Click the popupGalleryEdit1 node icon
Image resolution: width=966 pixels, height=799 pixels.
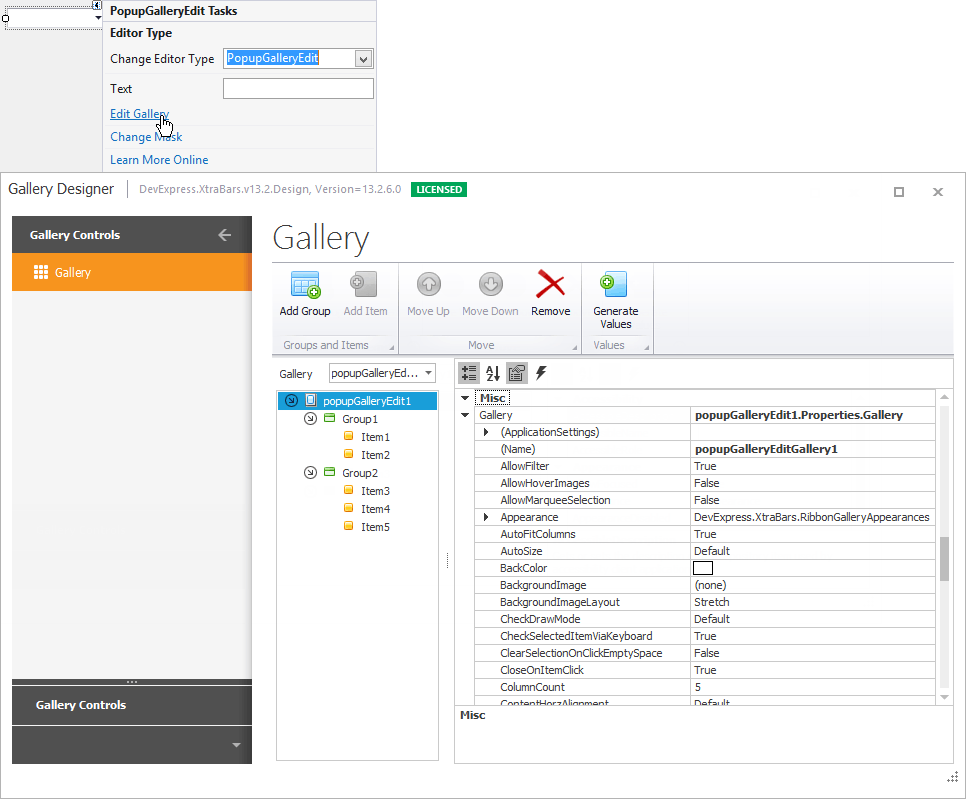point(311,400)
